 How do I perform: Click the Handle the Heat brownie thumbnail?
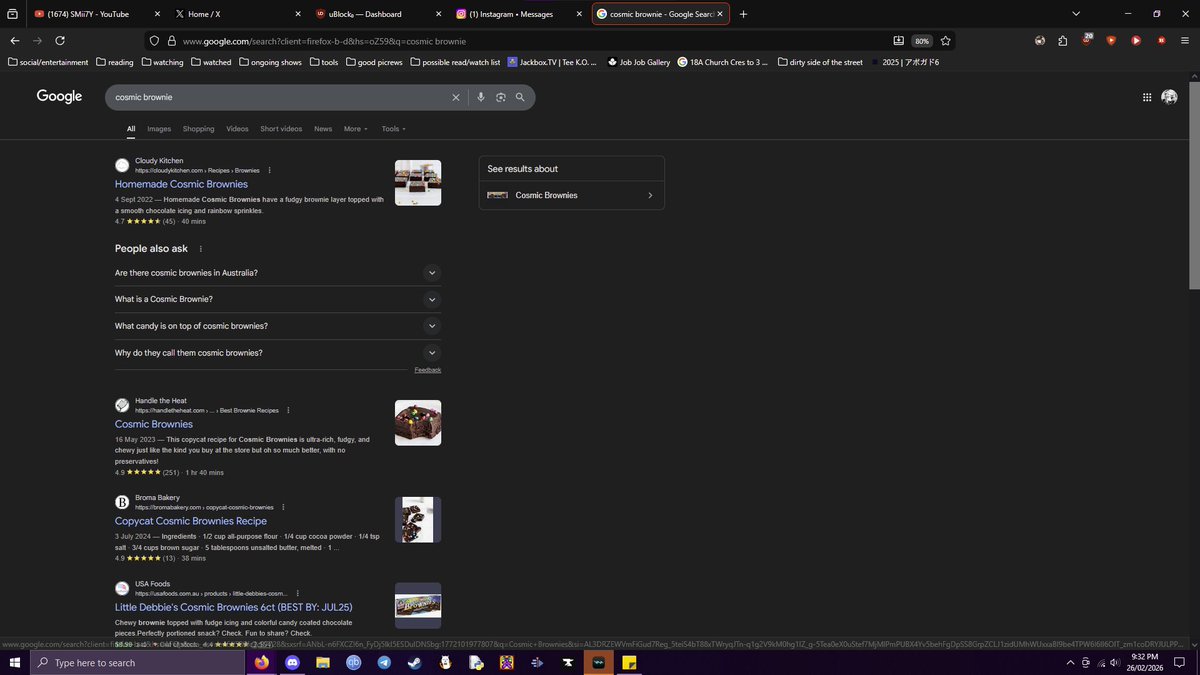coord(418,423)
